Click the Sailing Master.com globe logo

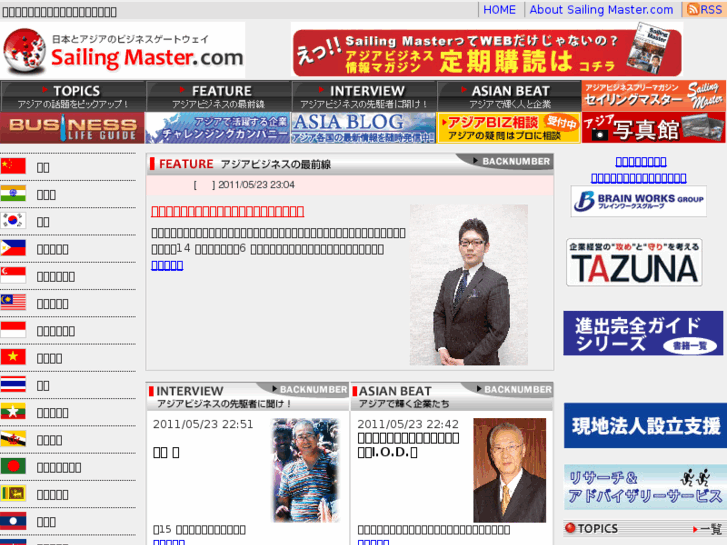[x=24, y=51]
